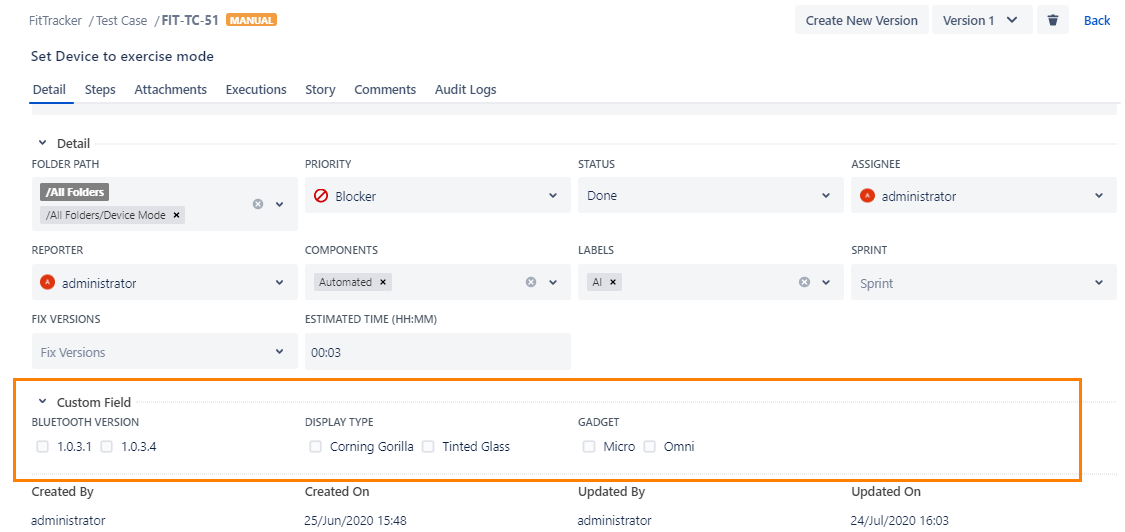Remove the Device Mode folder tag

pos(177,215)
